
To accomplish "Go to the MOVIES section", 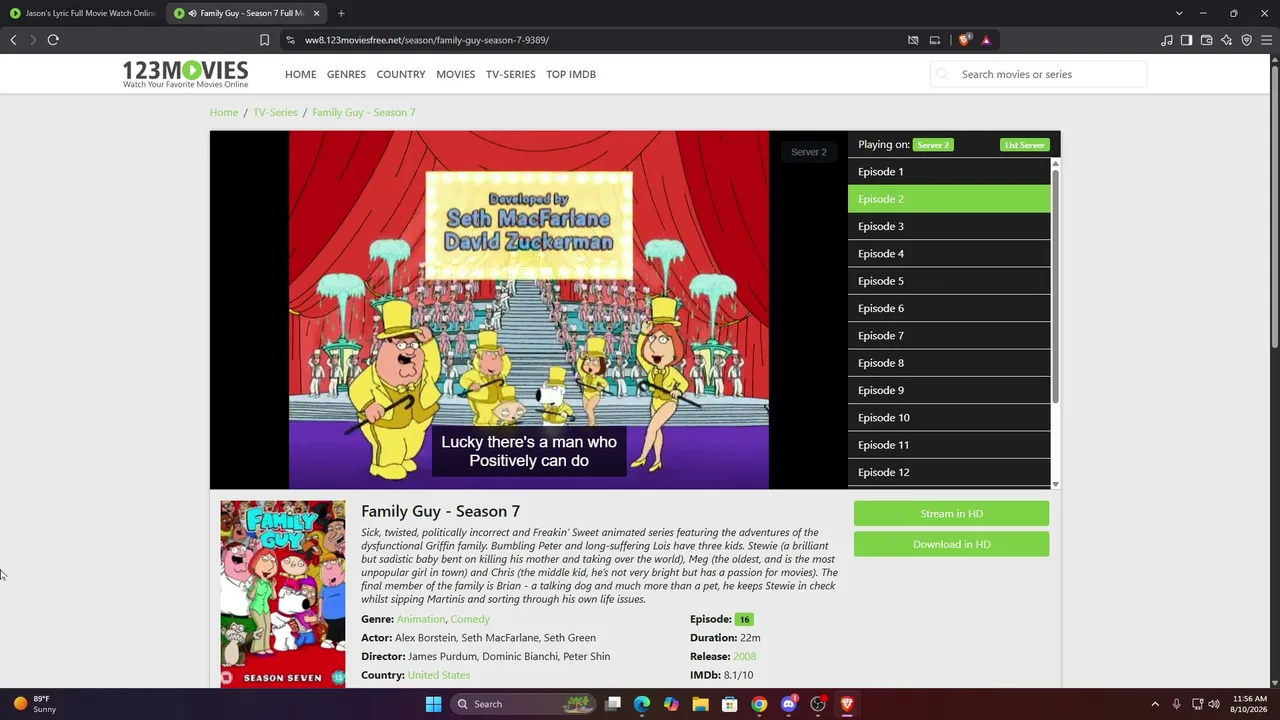I will [x=455, y=74].
